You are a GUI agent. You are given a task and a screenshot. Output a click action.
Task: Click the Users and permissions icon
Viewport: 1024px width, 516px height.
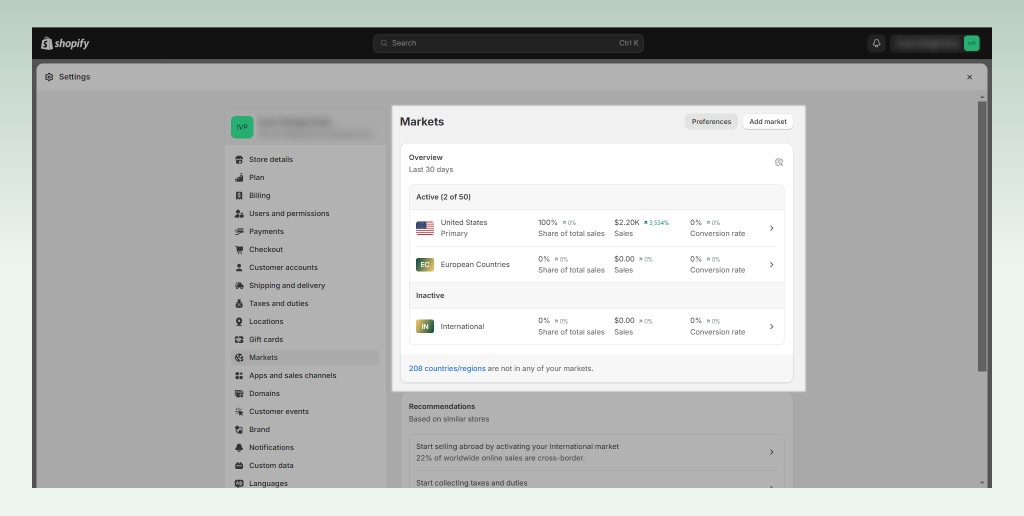pos(239,214)
